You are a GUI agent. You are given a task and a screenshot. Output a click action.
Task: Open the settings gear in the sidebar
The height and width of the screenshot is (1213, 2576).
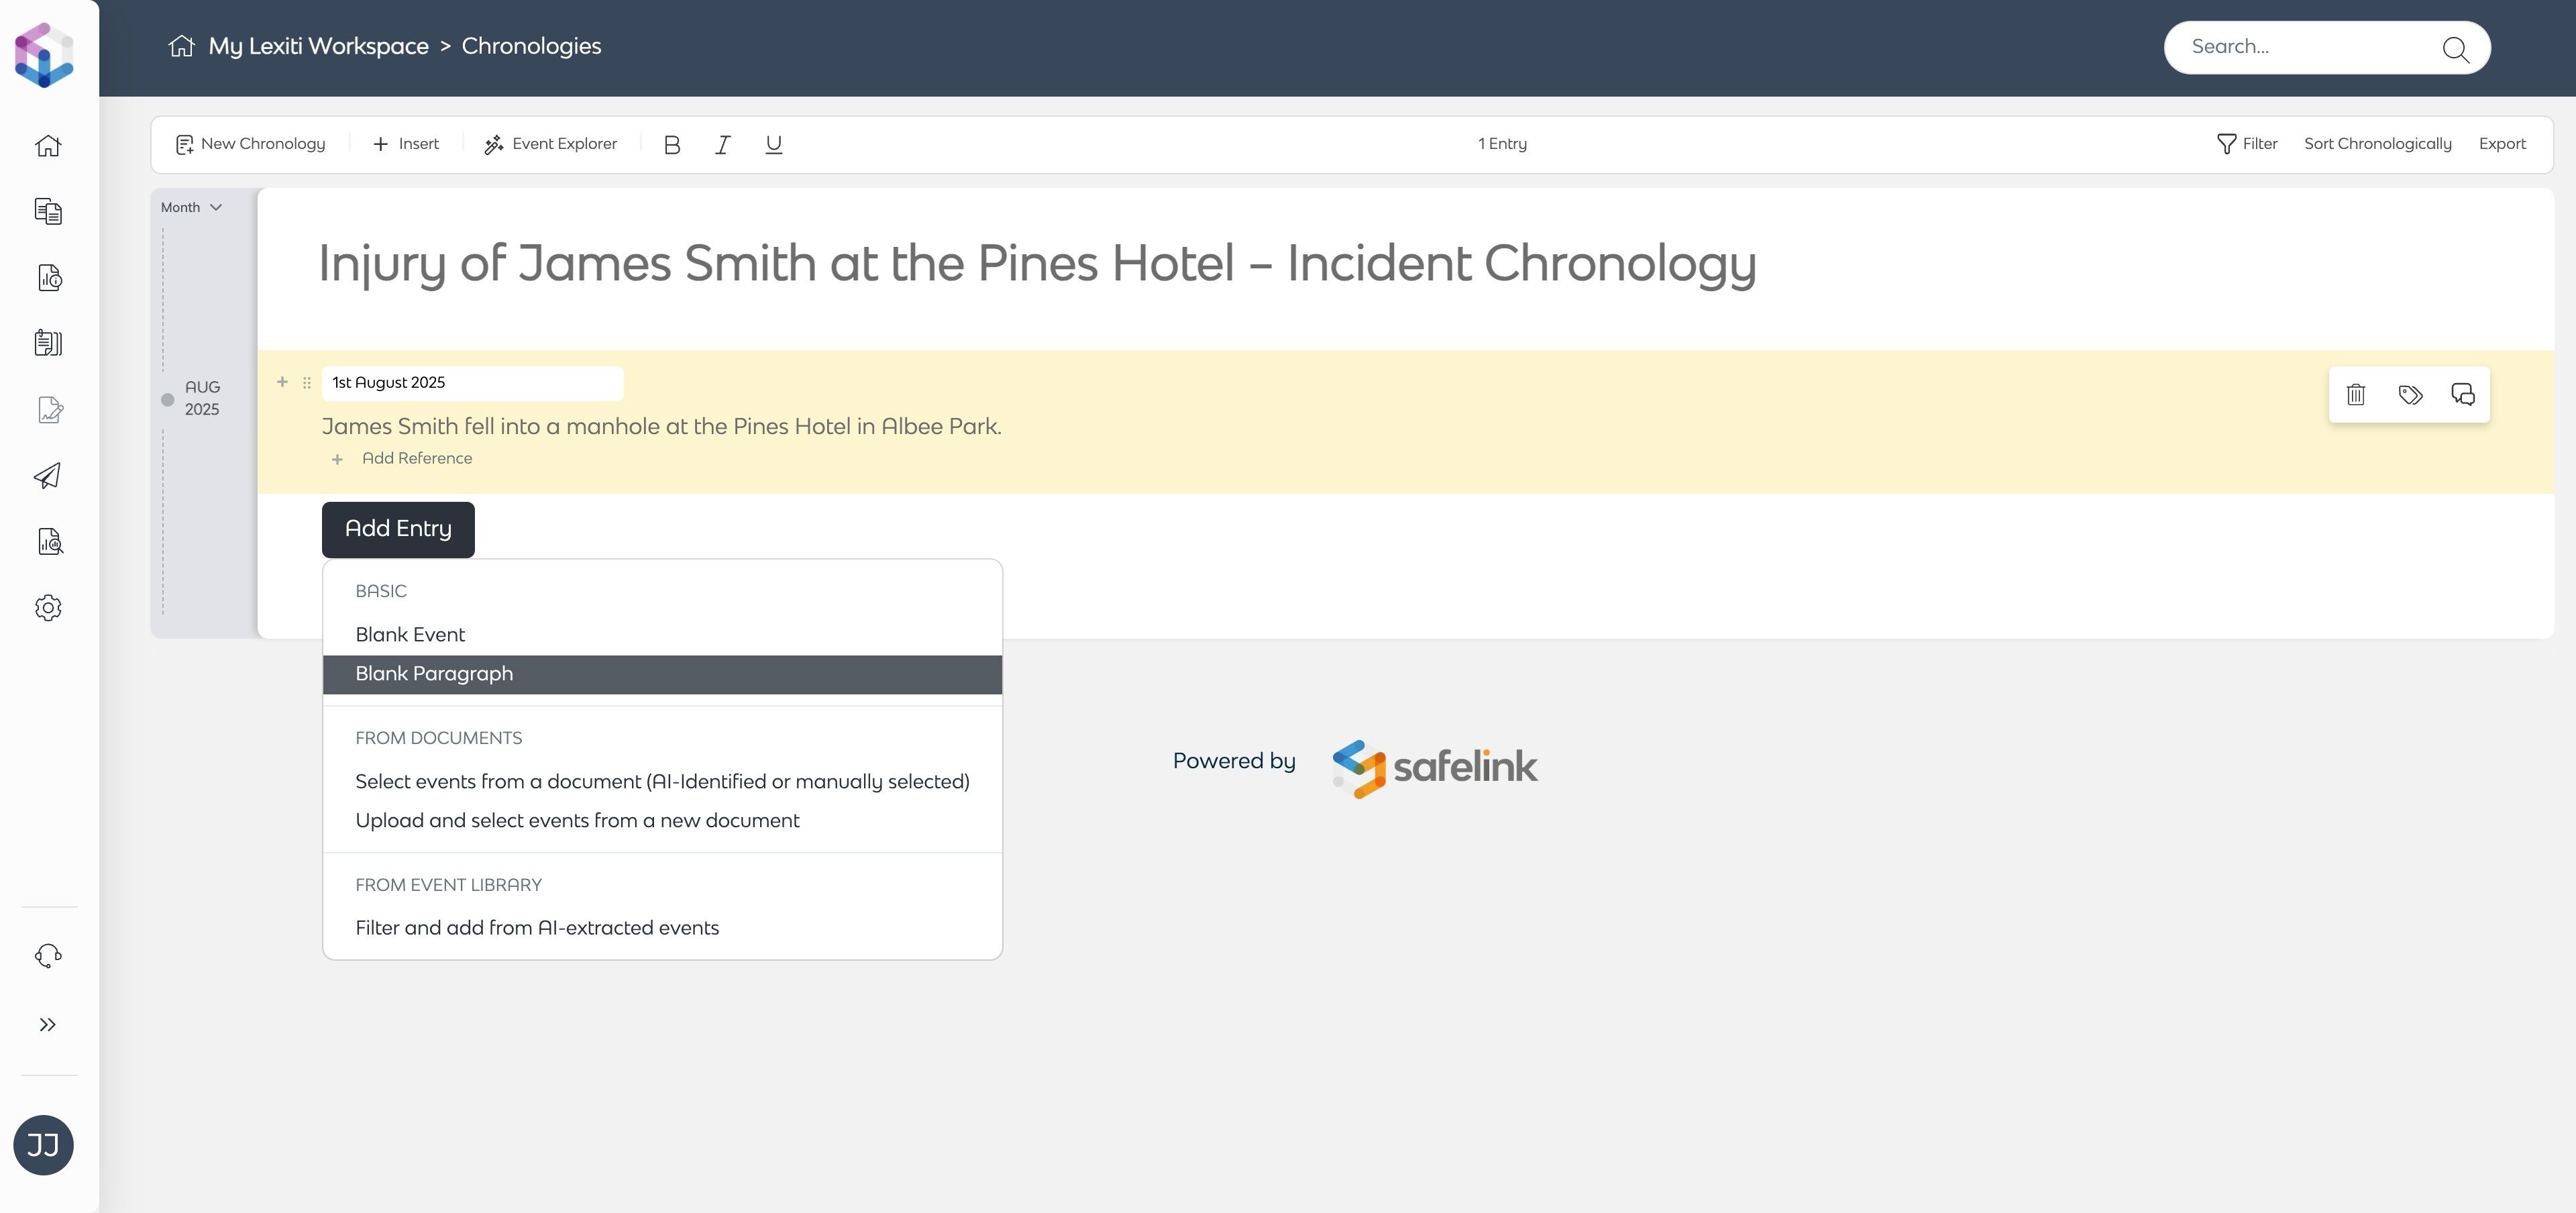[x=48, y=608]
